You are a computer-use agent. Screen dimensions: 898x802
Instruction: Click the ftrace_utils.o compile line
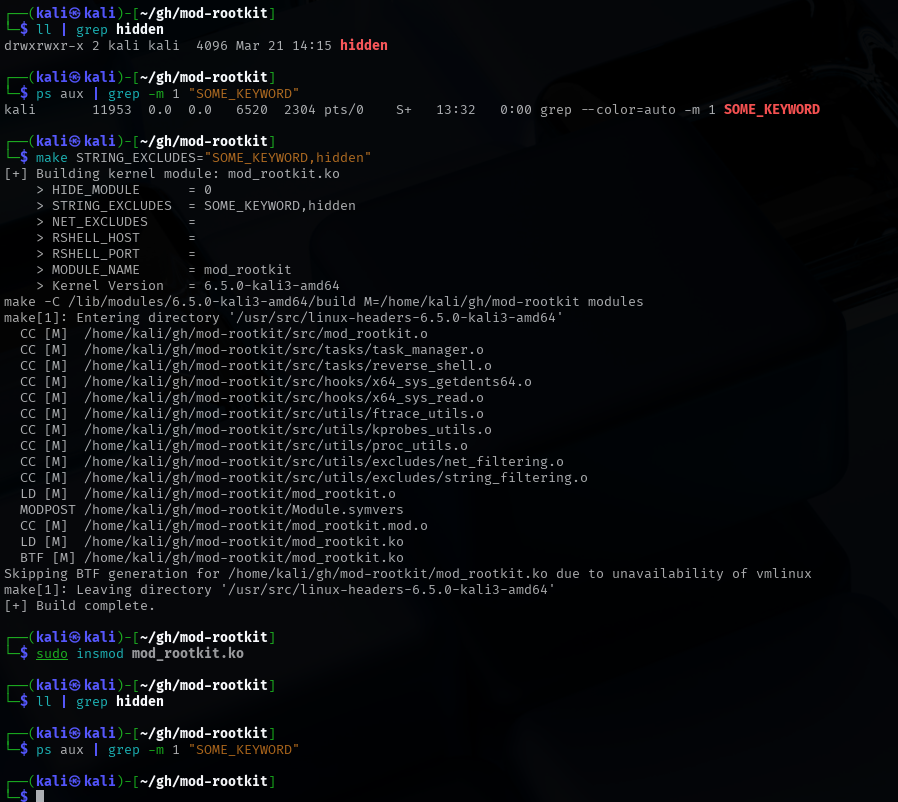click(x=252, y=414)
